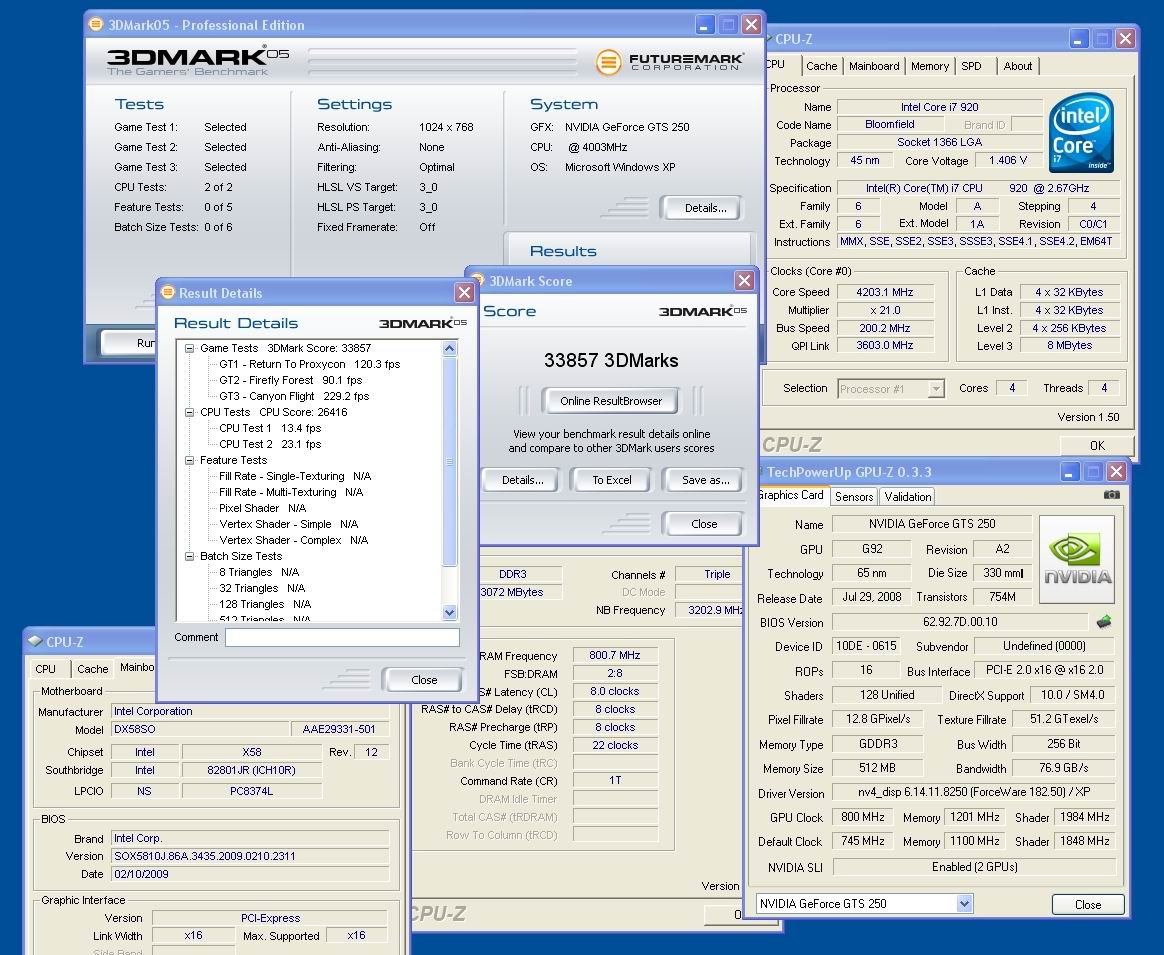
Task: Click the Close button in GPU-Z
Action: pos(1088,905)
